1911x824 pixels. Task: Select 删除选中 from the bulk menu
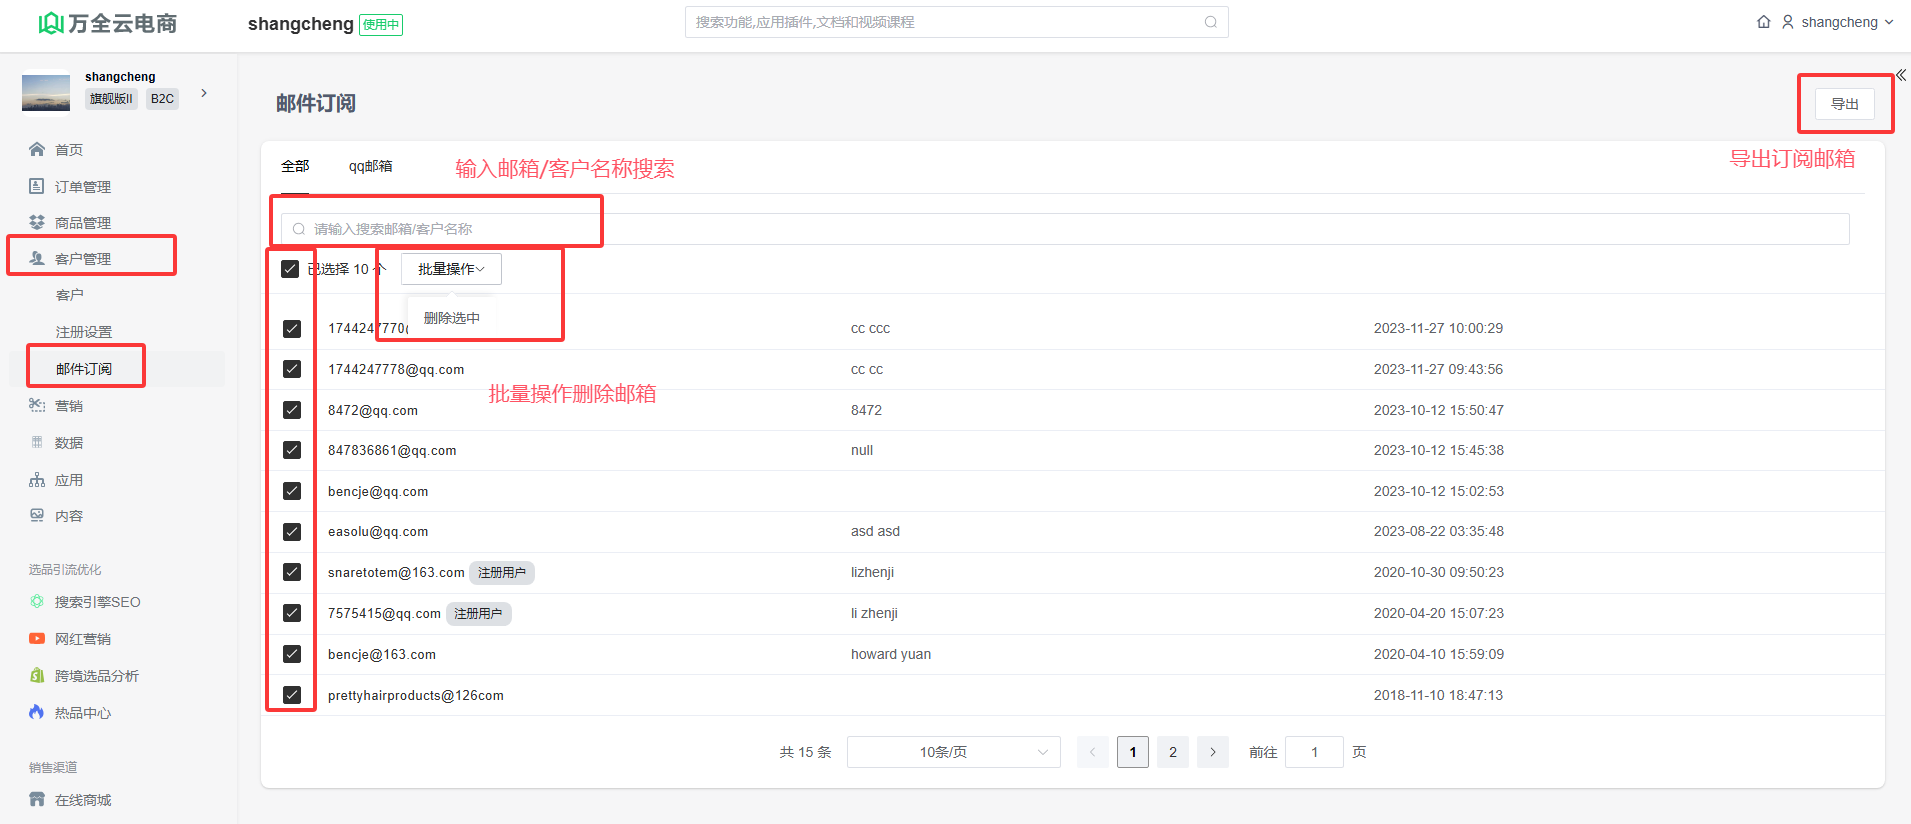tap(452, 318)
